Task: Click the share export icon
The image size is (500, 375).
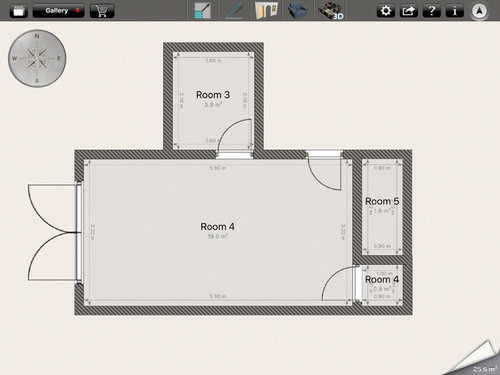Action: (409, 11)
